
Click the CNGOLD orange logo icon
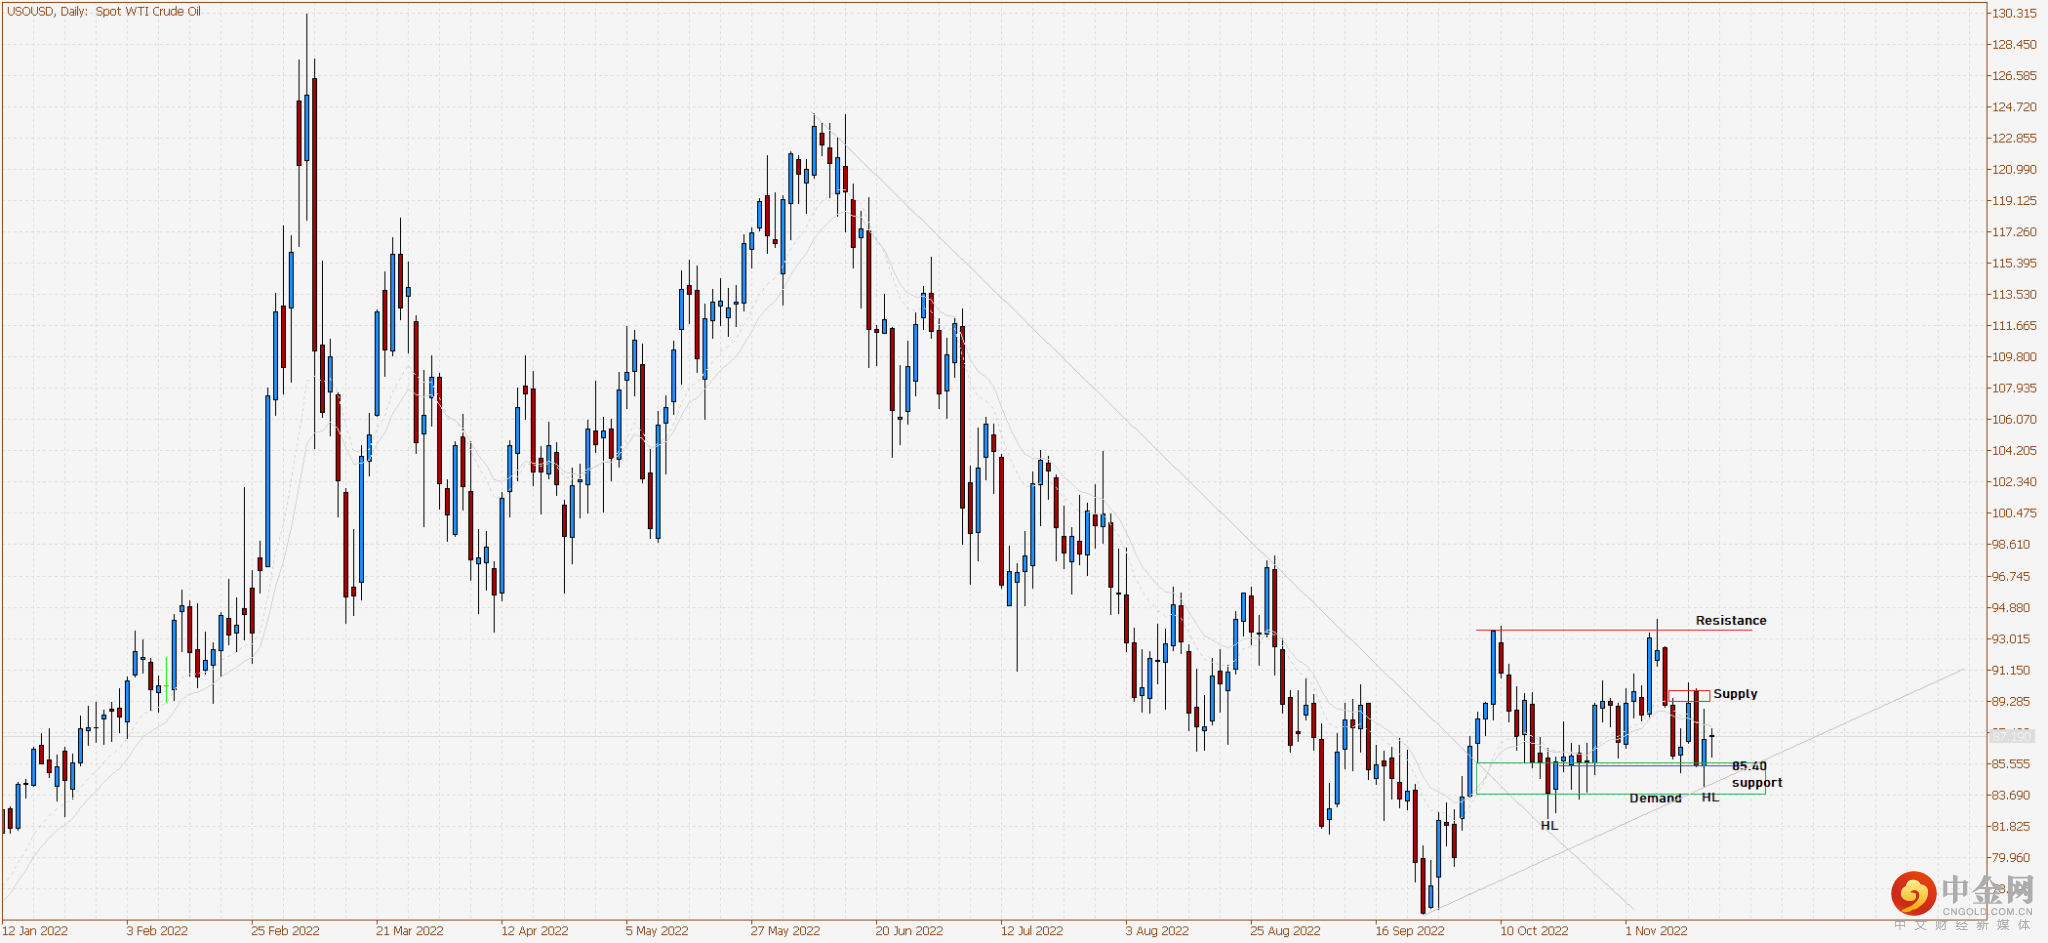(x=1912, y=893)
